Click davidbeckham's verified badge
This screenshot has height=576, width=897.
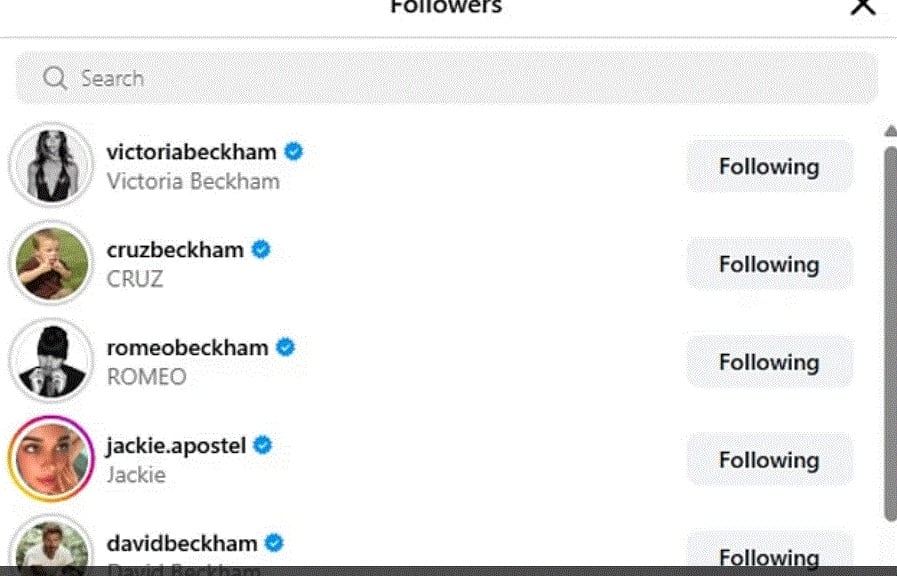(273, 543)
